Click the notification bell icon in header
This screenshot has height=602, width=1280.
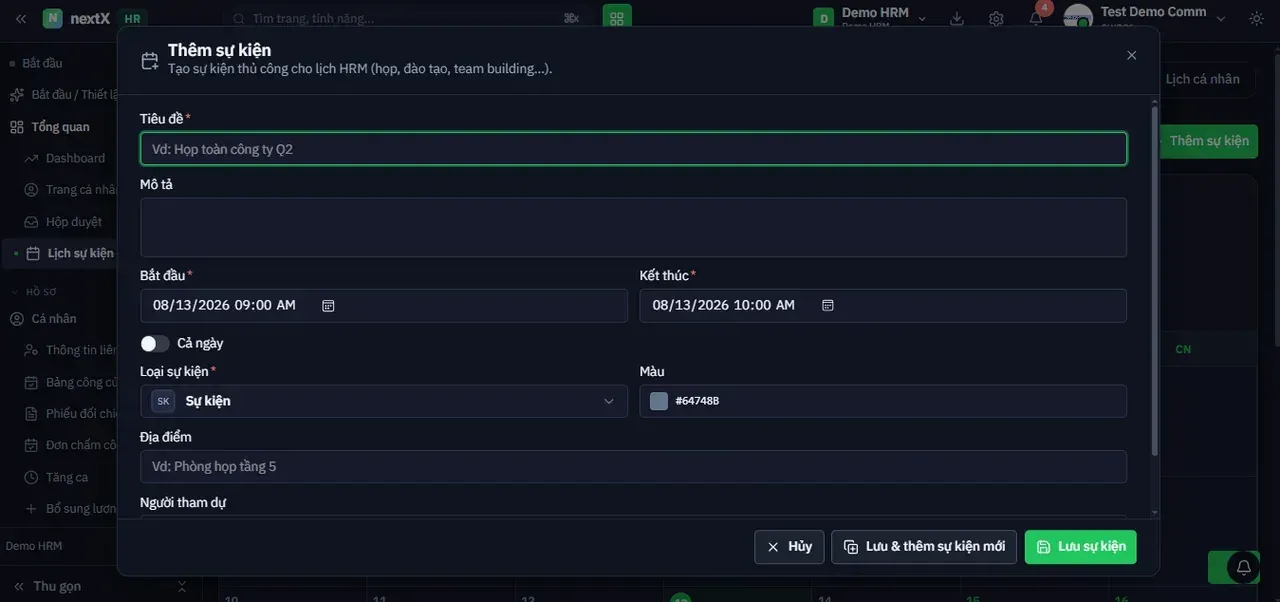1036,18
